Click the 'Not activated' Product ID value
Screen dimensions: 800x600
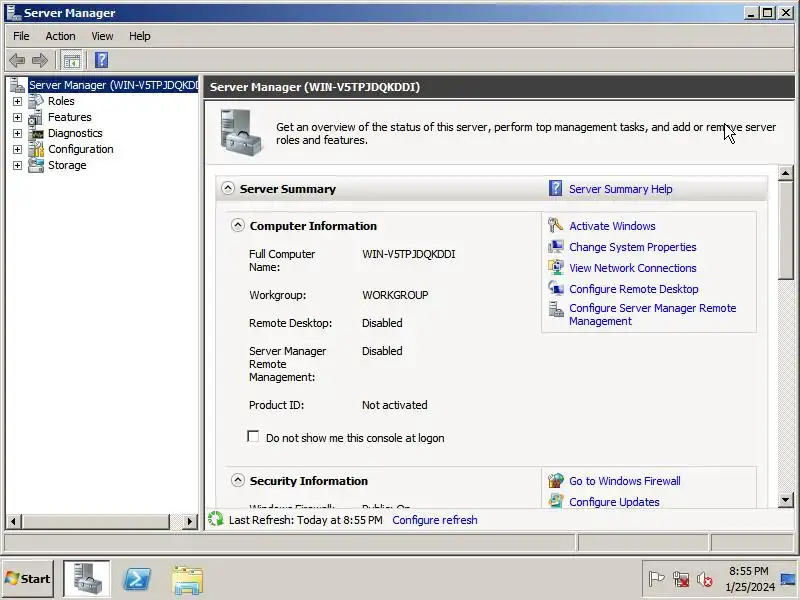pos(394,405)
